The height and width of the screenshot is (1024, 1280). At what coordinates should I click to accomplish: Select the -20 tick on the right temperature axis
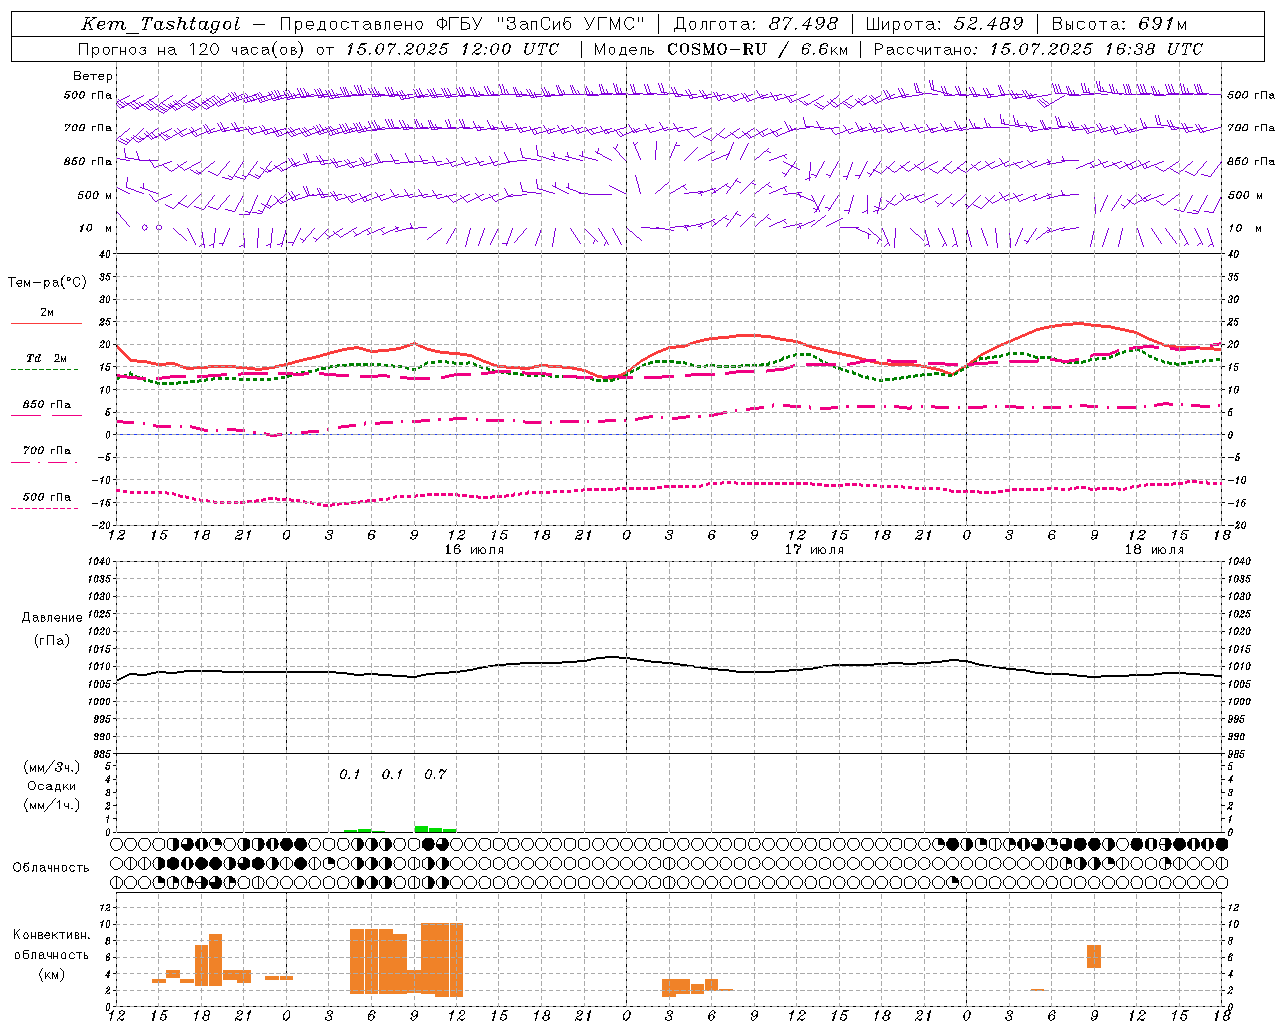(x=1236, y=525)
